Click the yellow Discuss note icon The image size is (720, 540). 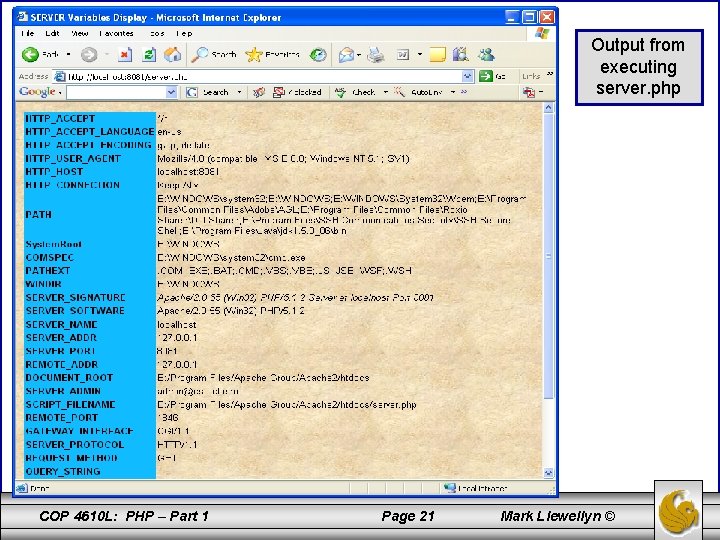[437, 55]
